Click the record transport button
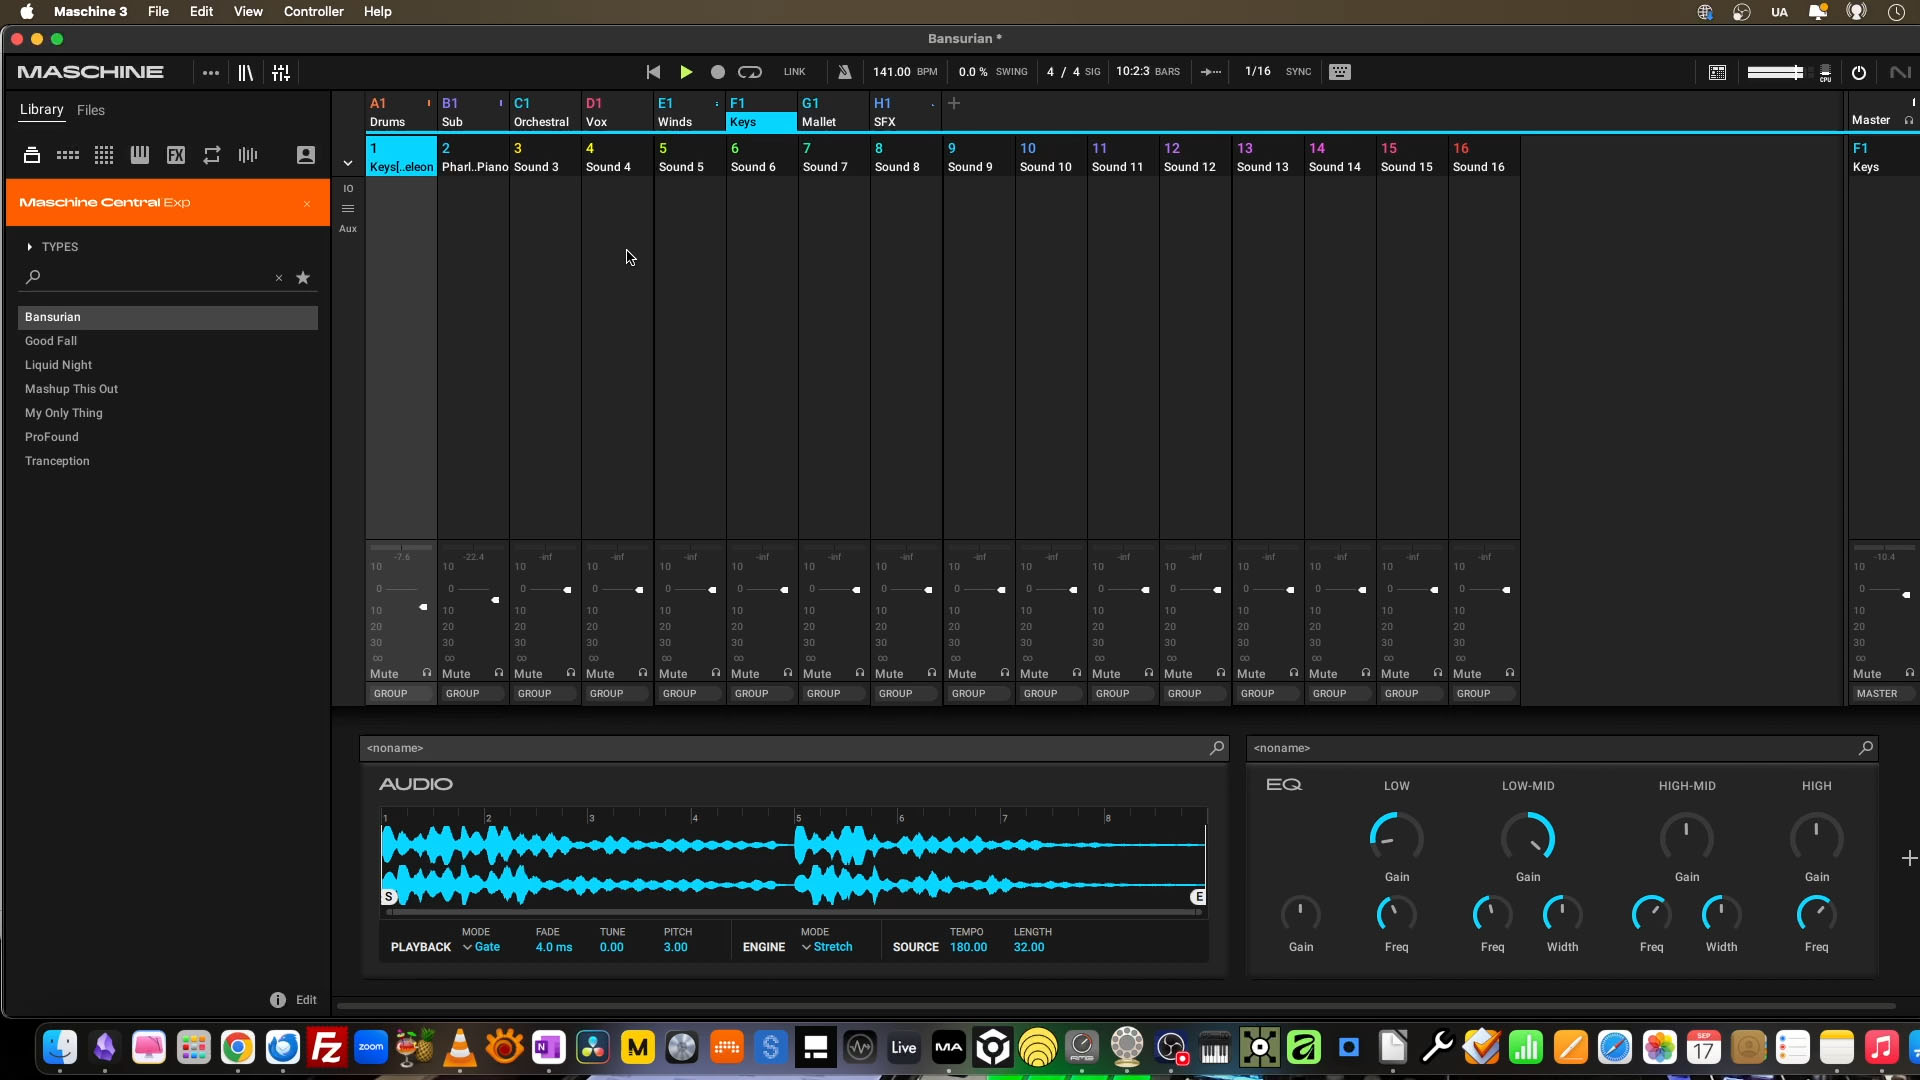Image resolution: width=1920 pixels, height=1080 pixels. [x=717, y=72]
